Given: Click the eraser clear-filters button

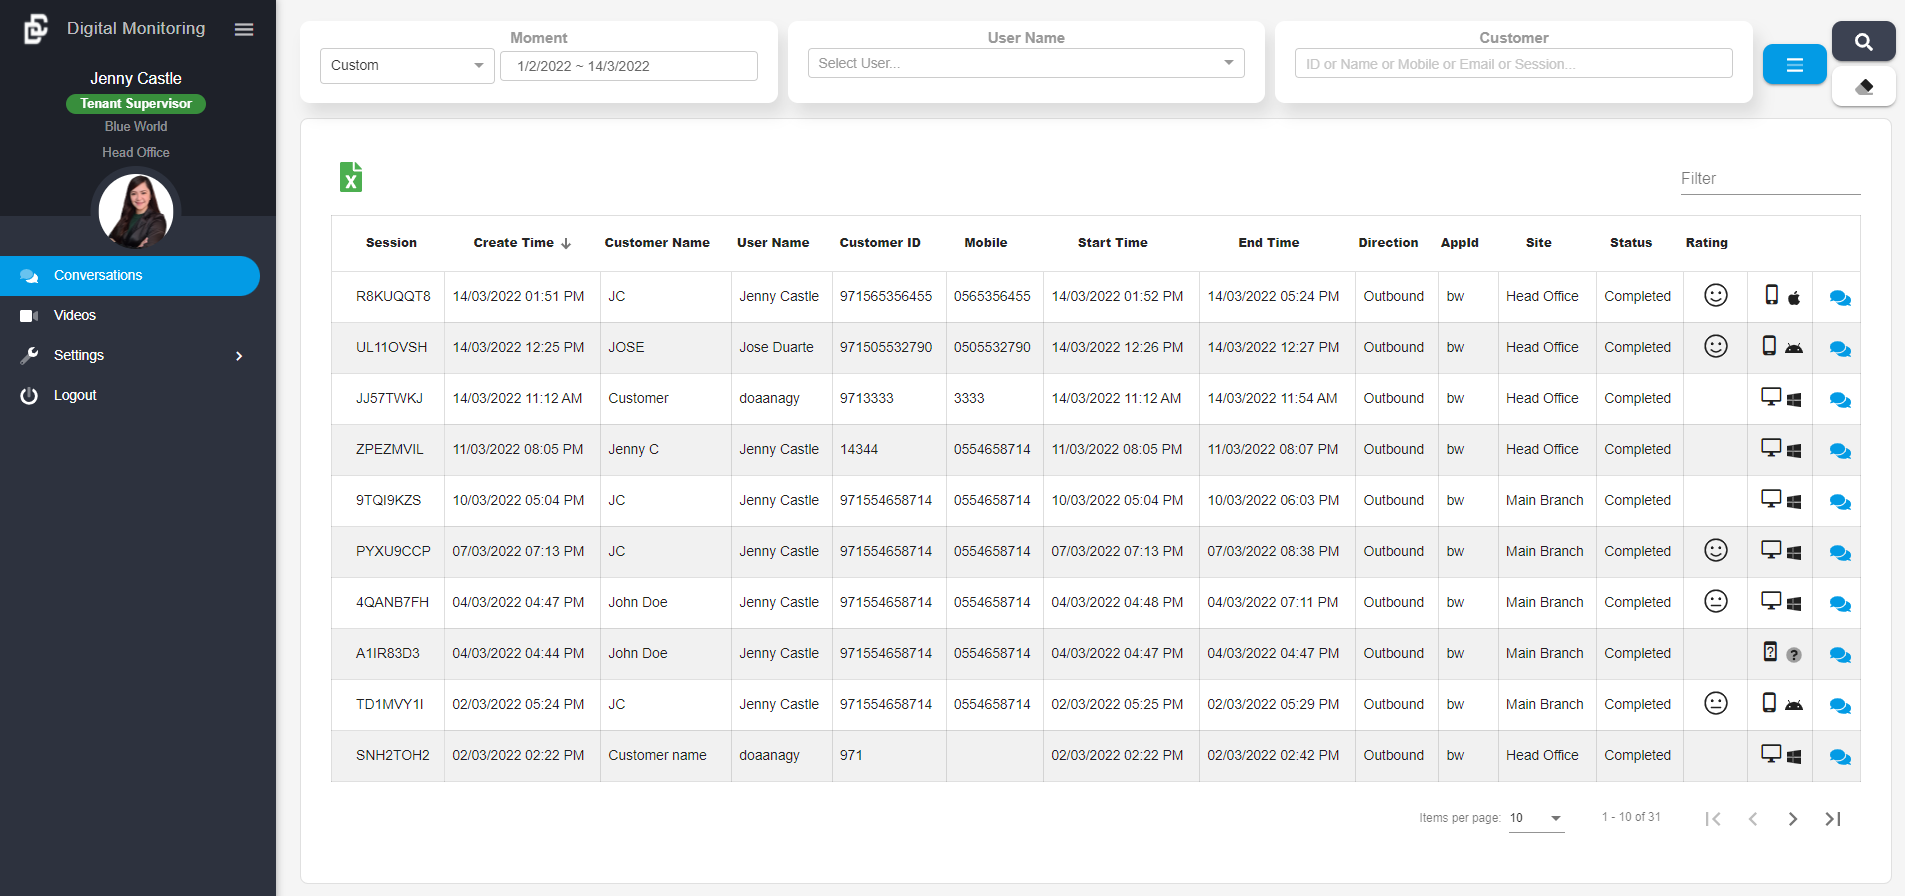Looking at the screenshot, I should (1863, 87).
